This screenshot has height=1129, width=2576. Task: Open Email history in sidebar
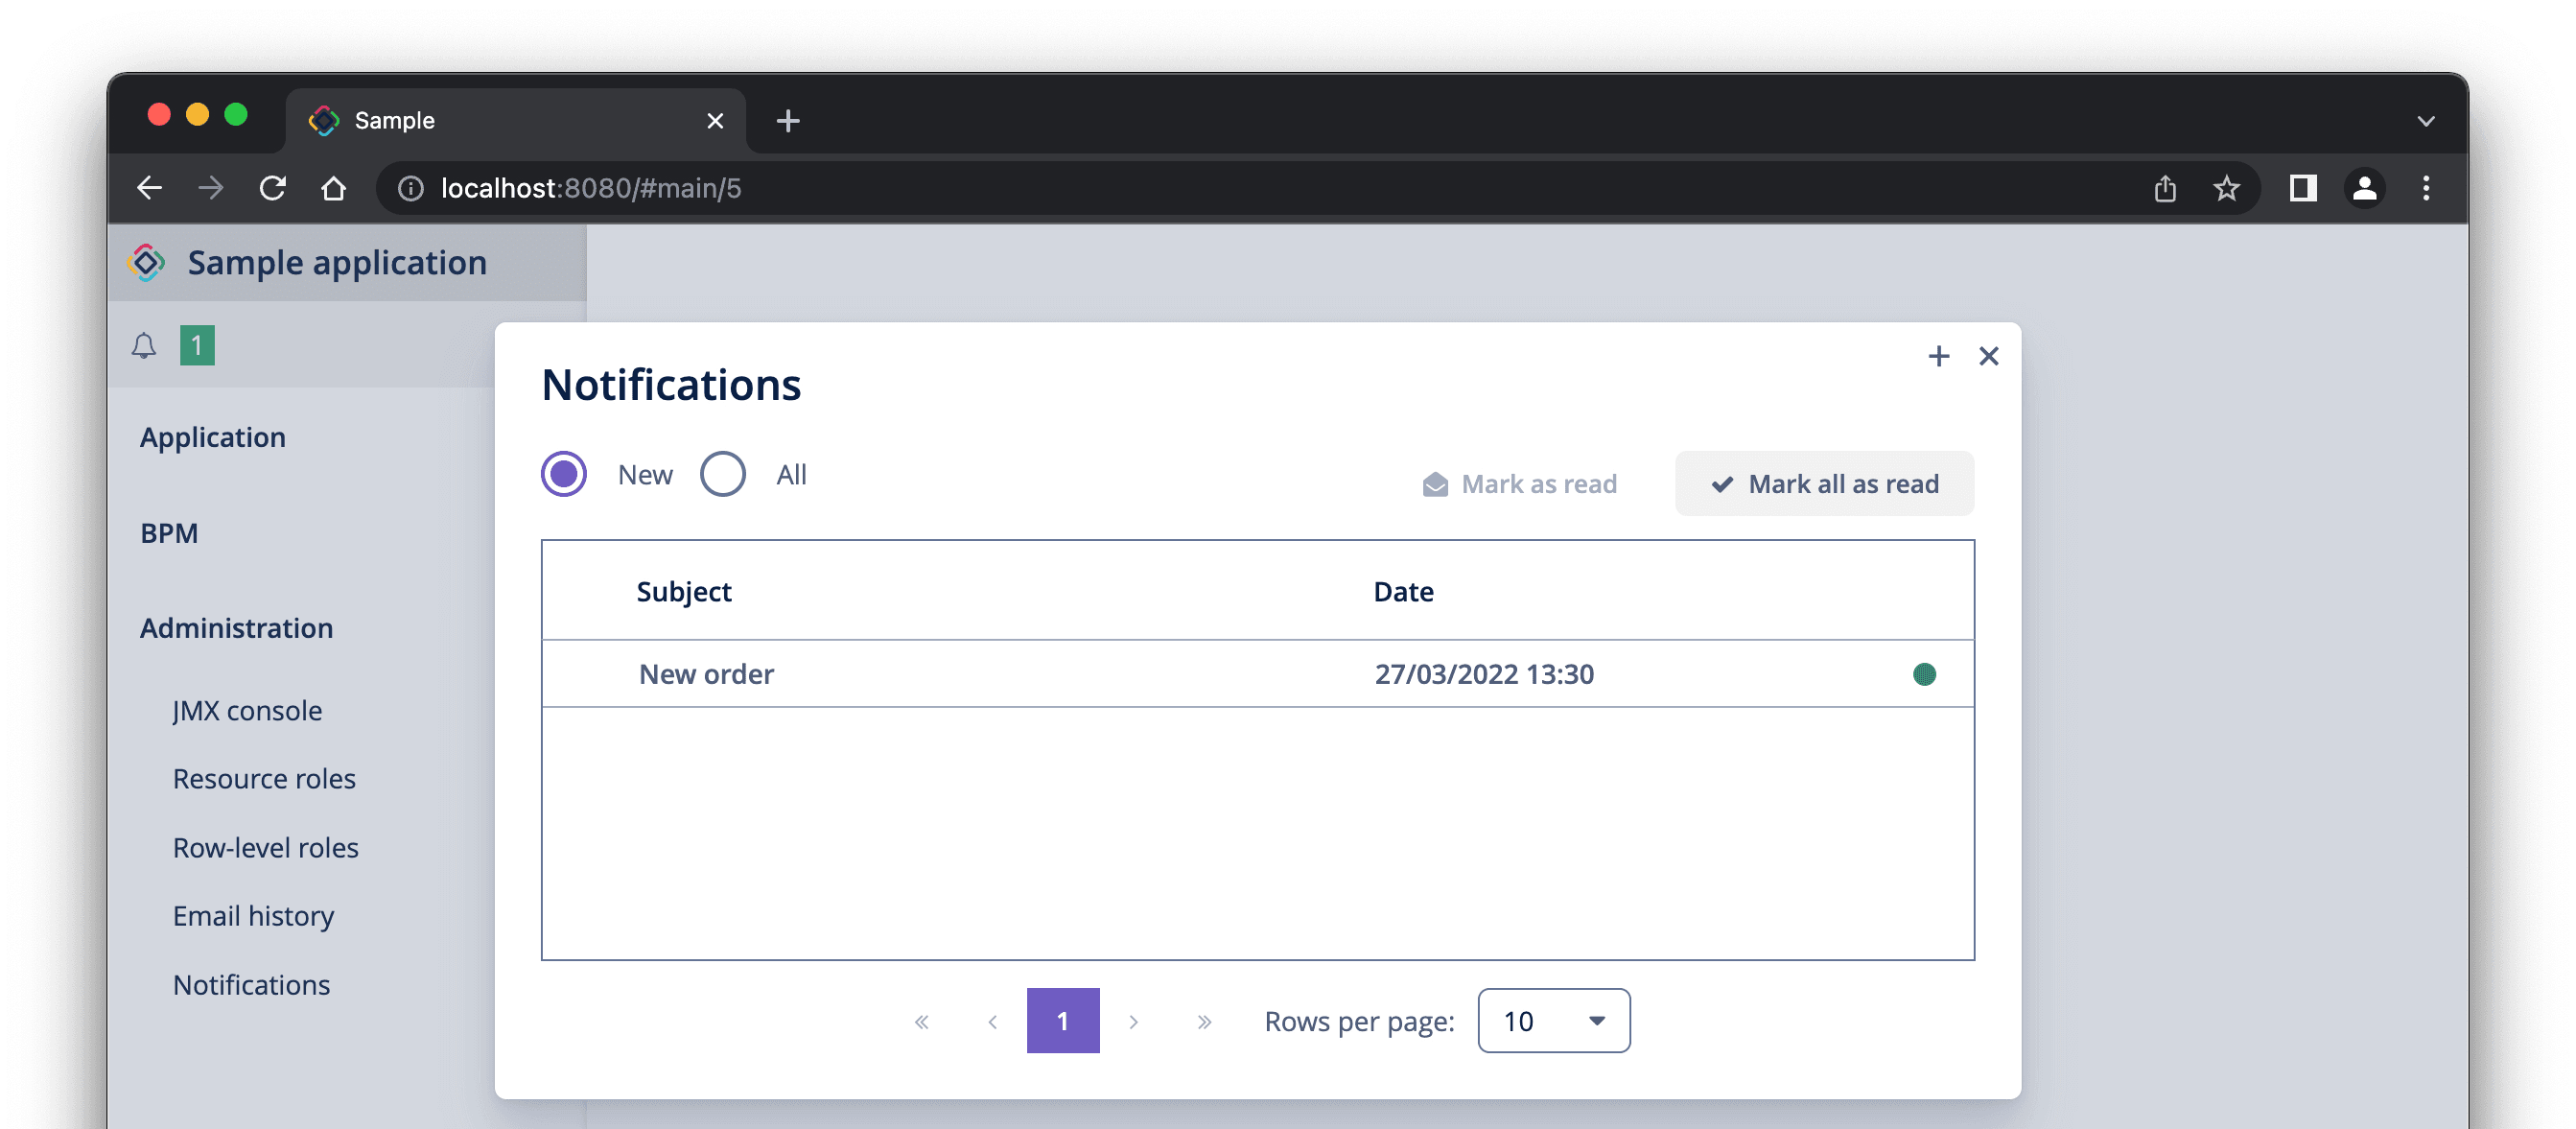(x=253, y=916)
